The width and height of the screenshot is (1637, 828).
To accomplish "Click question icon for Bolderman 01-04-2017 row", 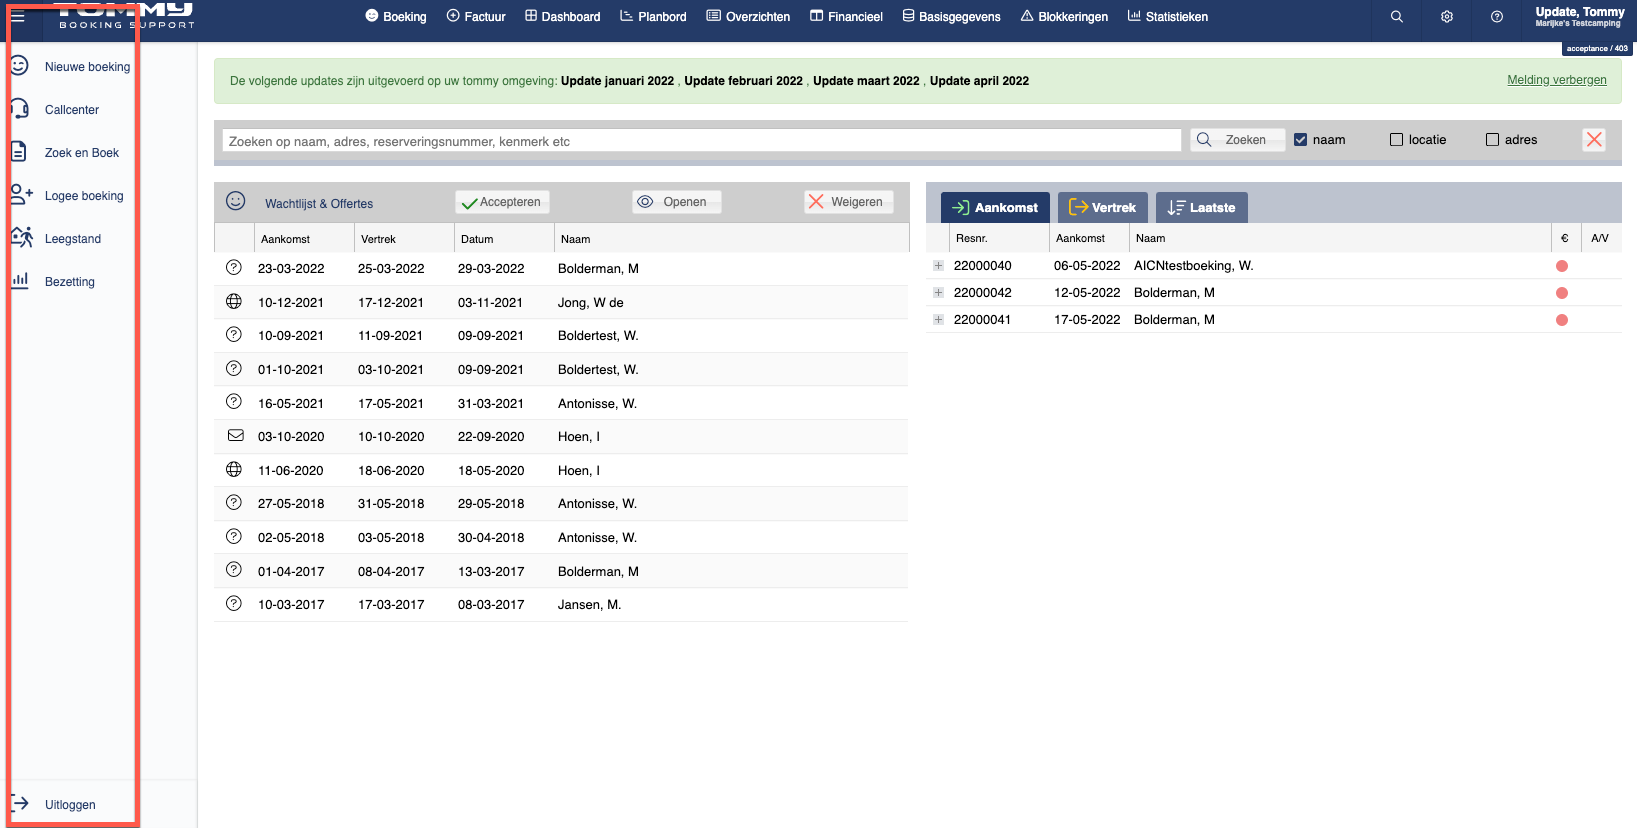I will [234, 570].
